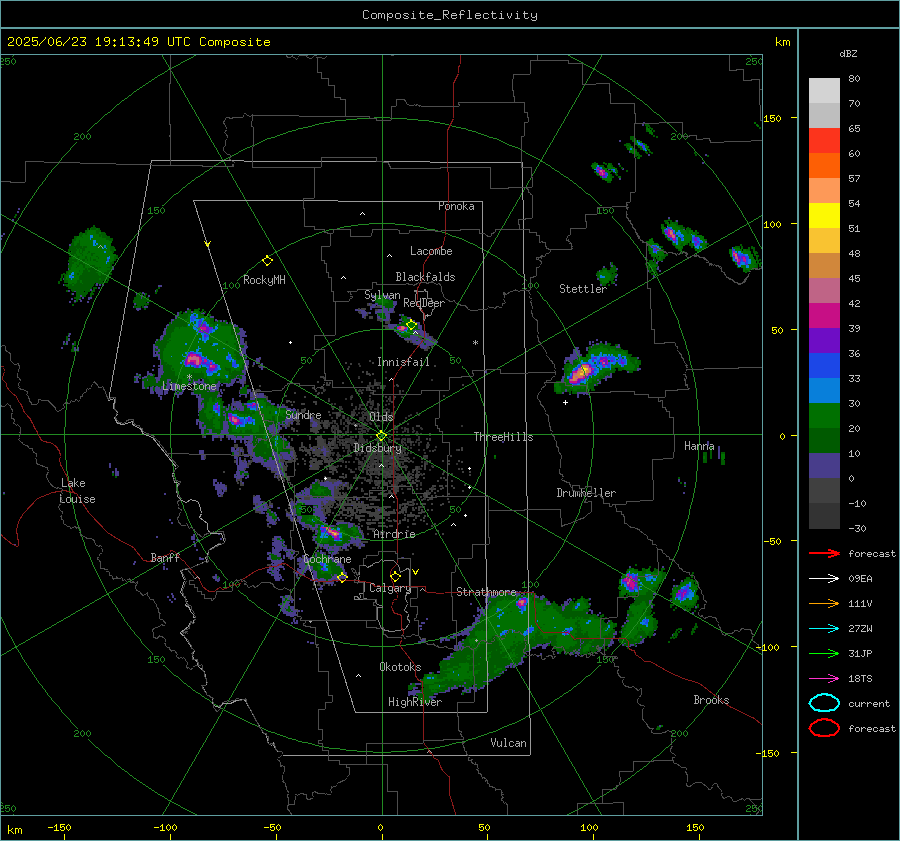900x841 pixels.
Task: Click the Sundre town label
Action: tap(303, 415)
